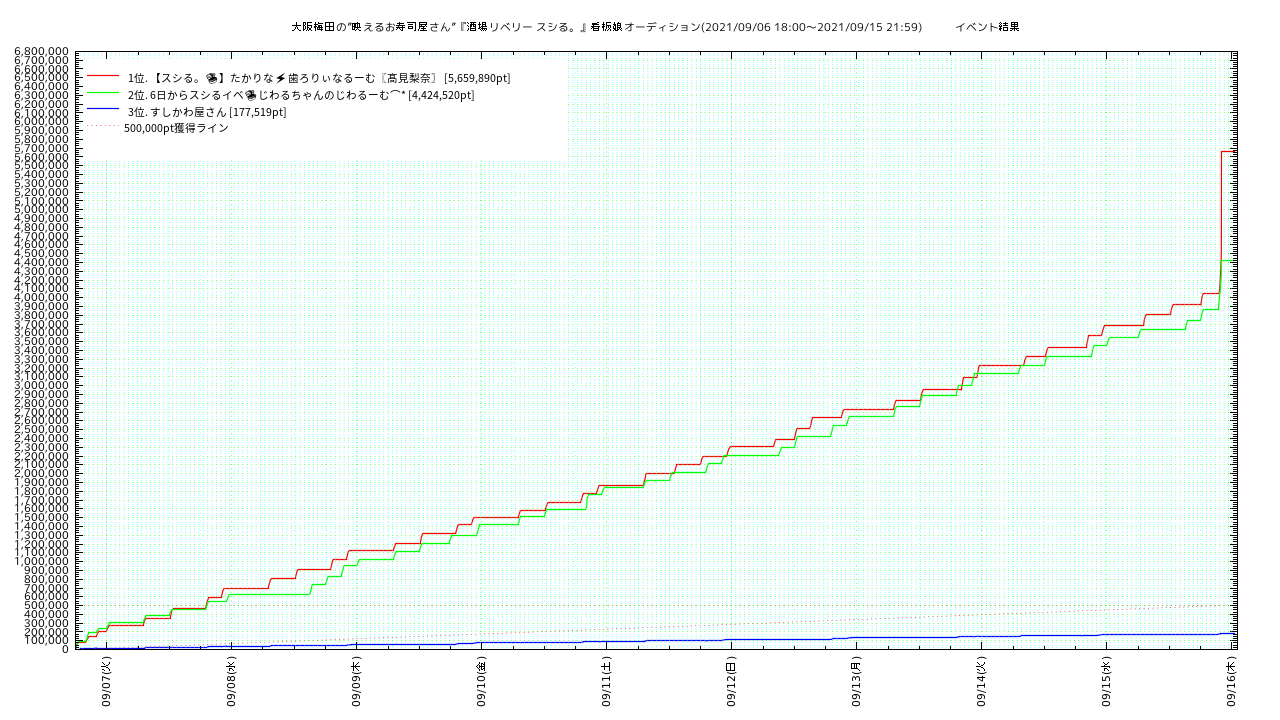Viewport: 1280px width, 720px height.
Task: Click the 3,000,000 y-axis value
Action: (41, 385)
